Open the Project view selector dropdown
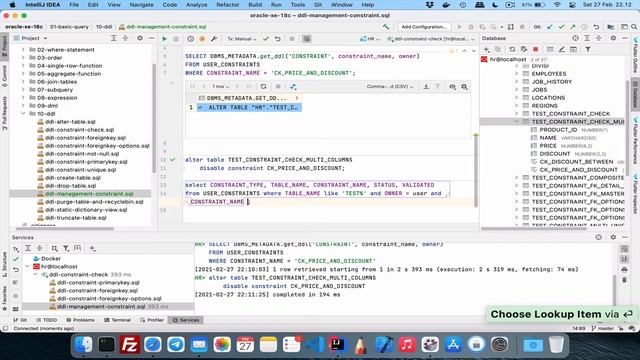640x360 pixels. 31,38
